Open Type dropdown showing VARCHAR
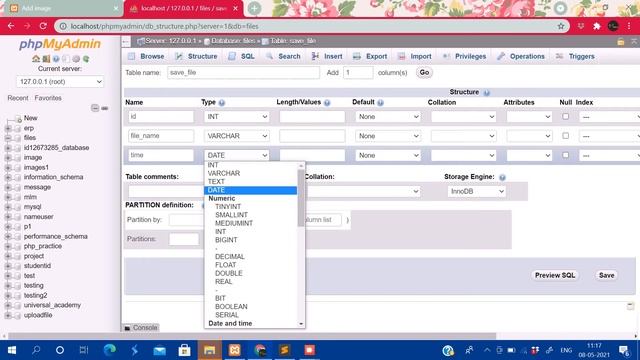The width and height of the screenshot is (640, 360). click(x=237, y=136)
